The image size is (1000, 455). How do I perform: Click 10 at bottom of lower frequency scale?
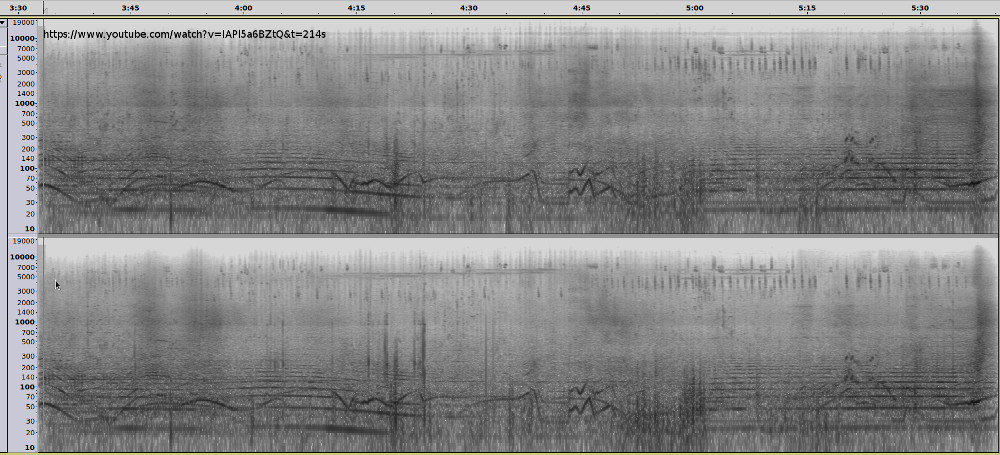pos(31,448)
